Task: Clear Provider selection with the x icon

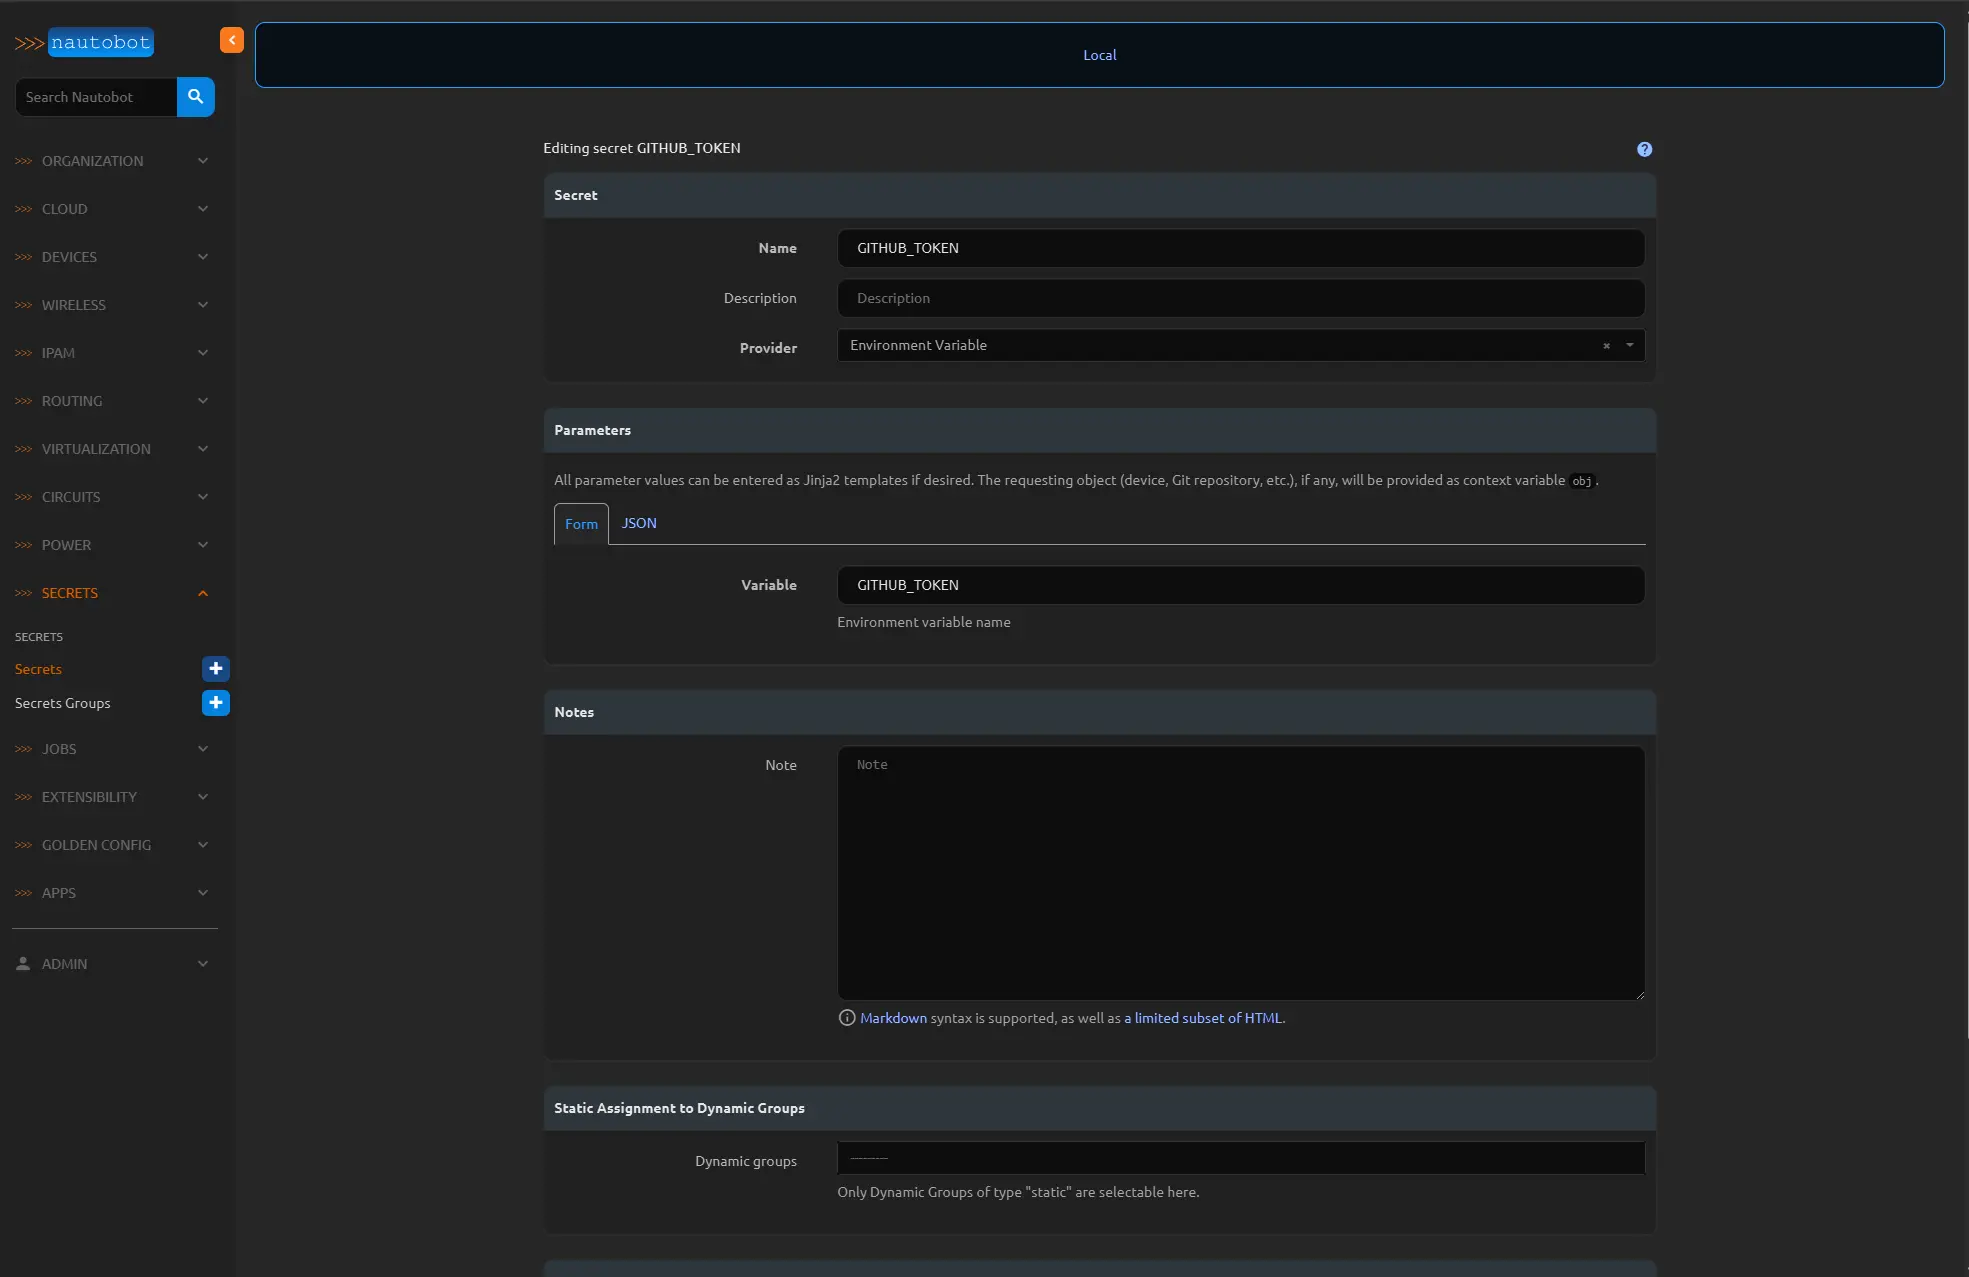Action: pos(1606,346)
